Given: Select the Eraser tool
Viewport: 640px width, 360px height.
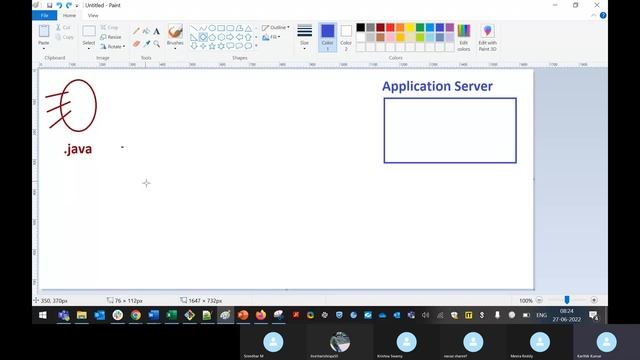Looking at the screenshot, I should click(136, 44).
